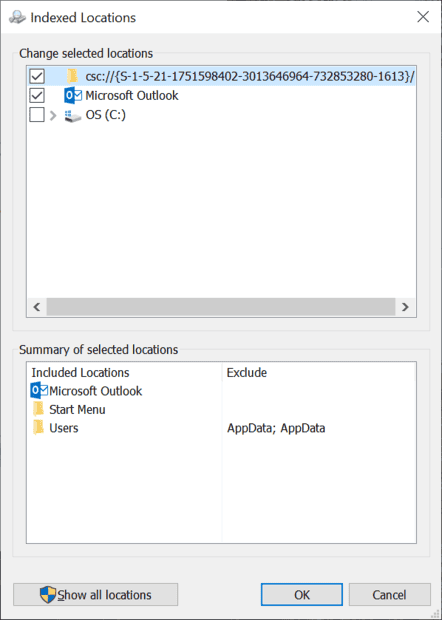Click the OK button
Screen dimensions: 442x620
tap(302, 595)
